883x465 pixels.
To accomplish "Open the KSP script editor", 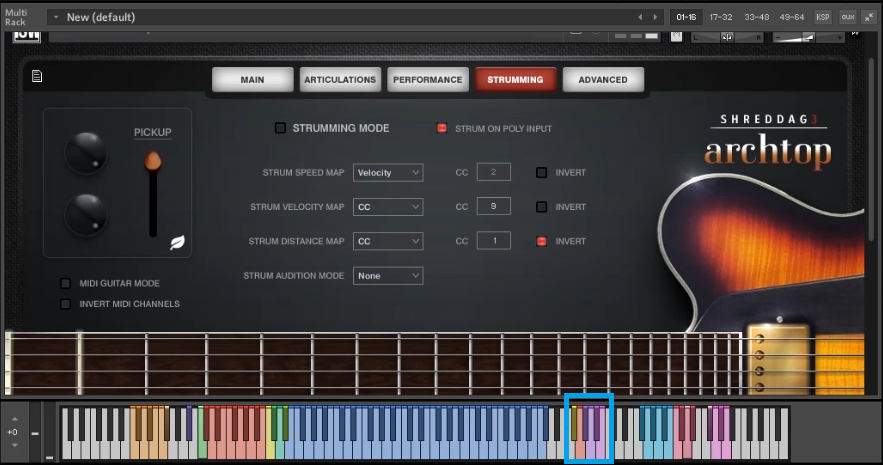I will coord(823,17).
